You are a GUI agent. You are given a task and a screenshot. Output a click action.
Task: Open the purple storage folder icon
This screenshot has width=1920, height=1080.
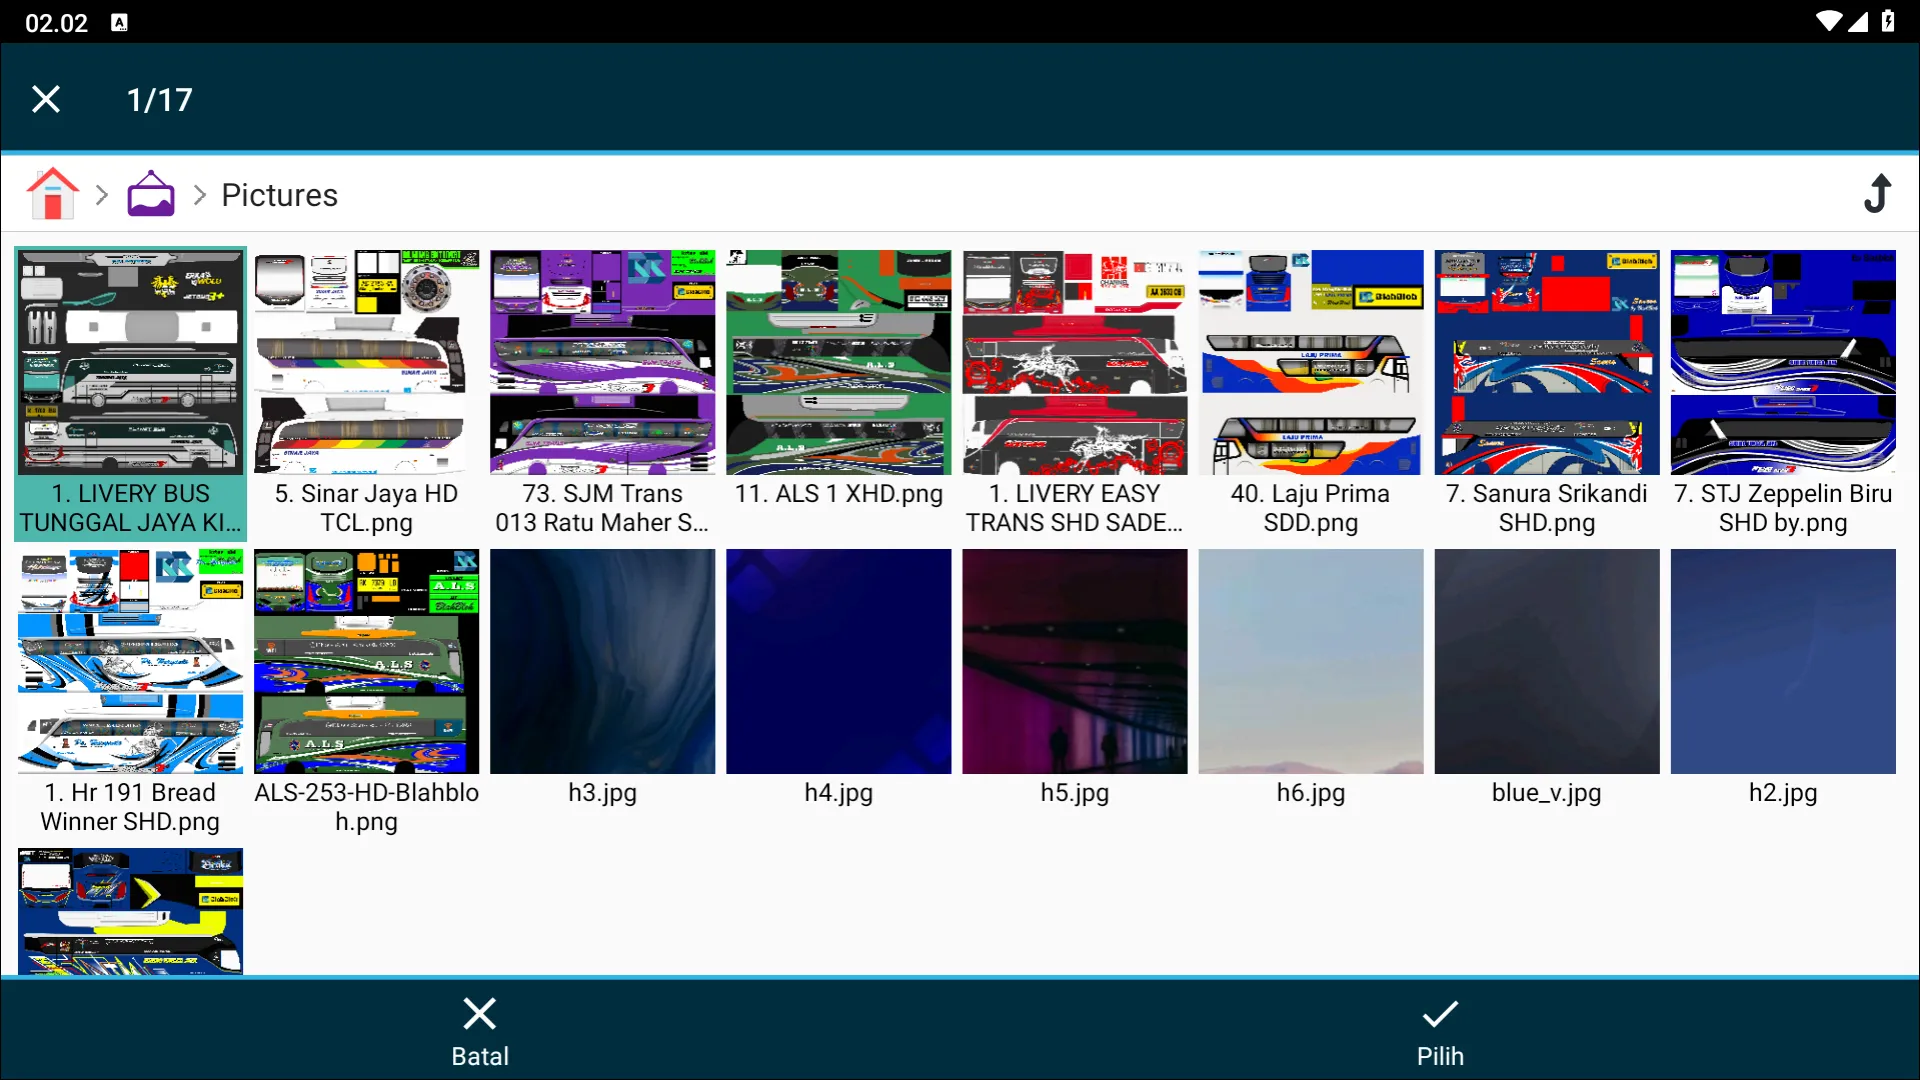(151, 194)
